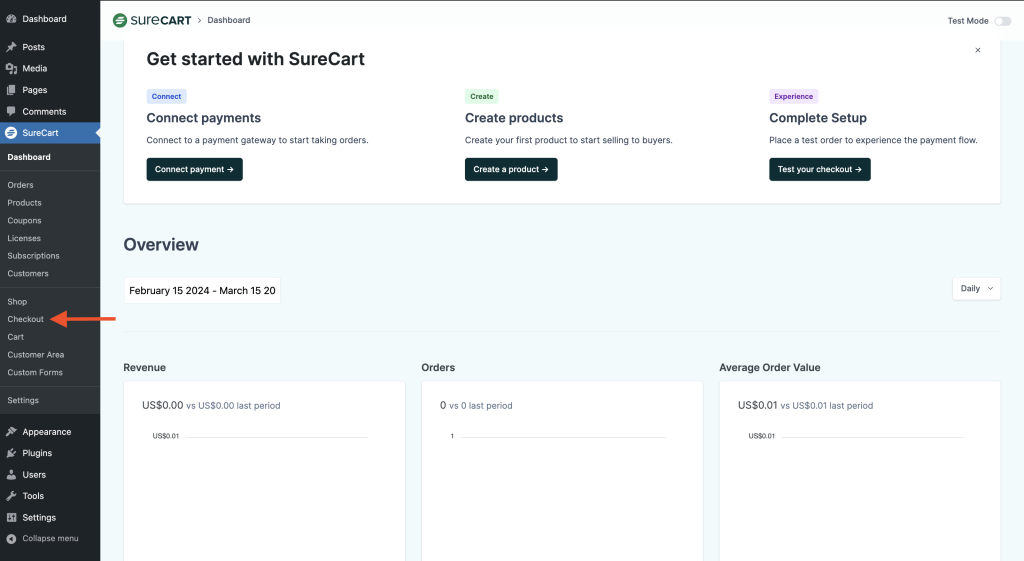The image size is (1024, 561).
Task: Click the Media menu label
Action: click(35, 69)
